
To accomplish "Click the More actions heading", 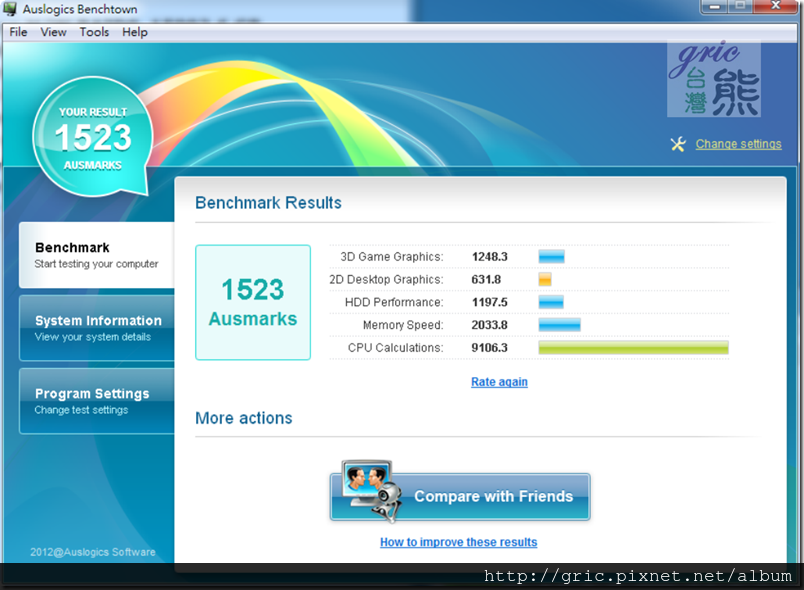I will pos(244,418).
